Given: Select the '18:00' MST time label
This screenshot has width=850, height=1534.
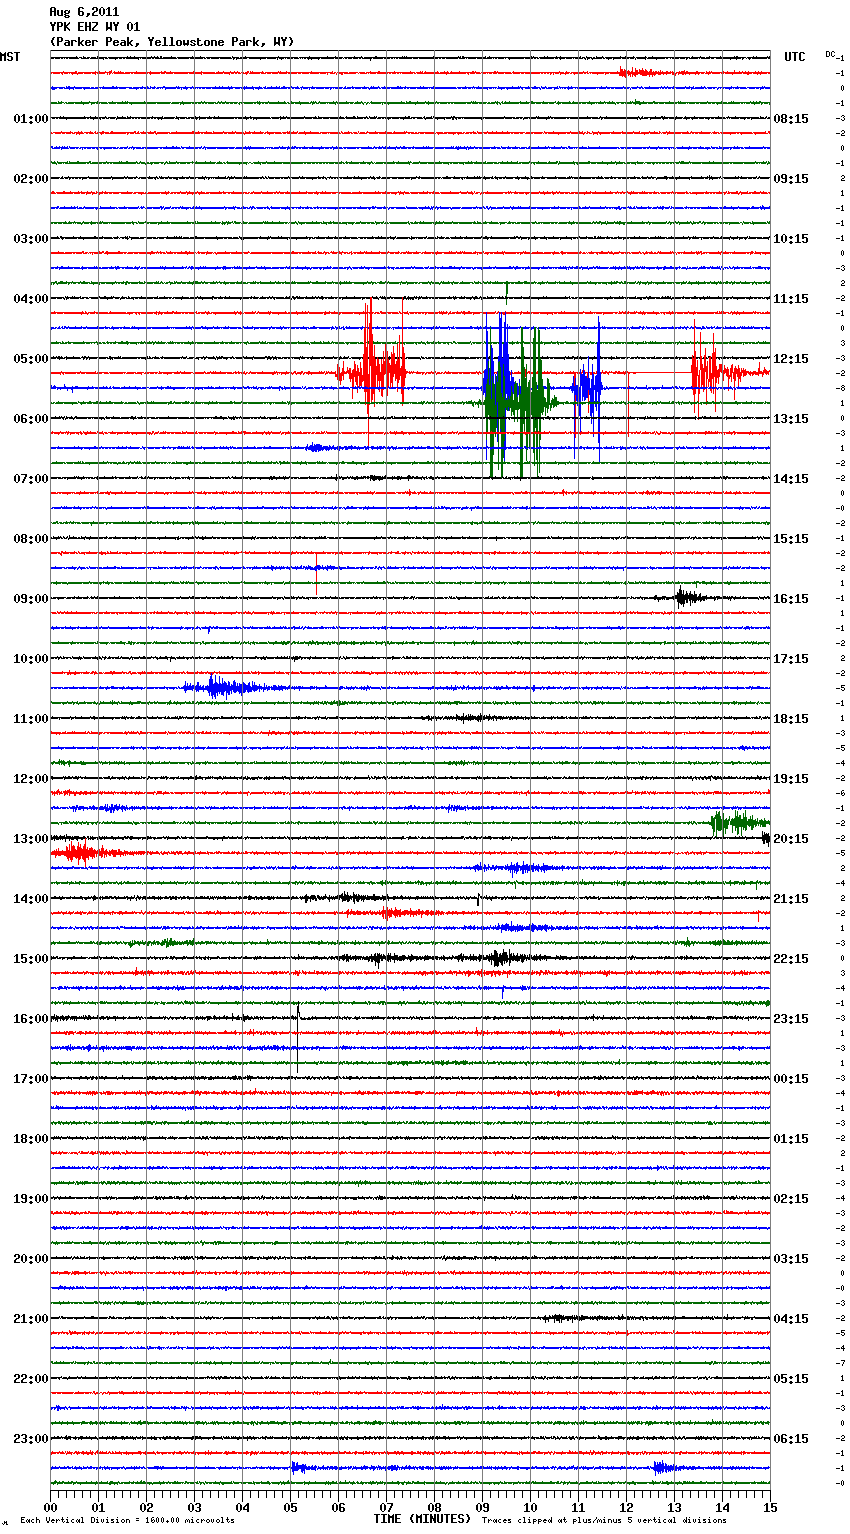Looking at the screenshot, I should click(31, 1139).
